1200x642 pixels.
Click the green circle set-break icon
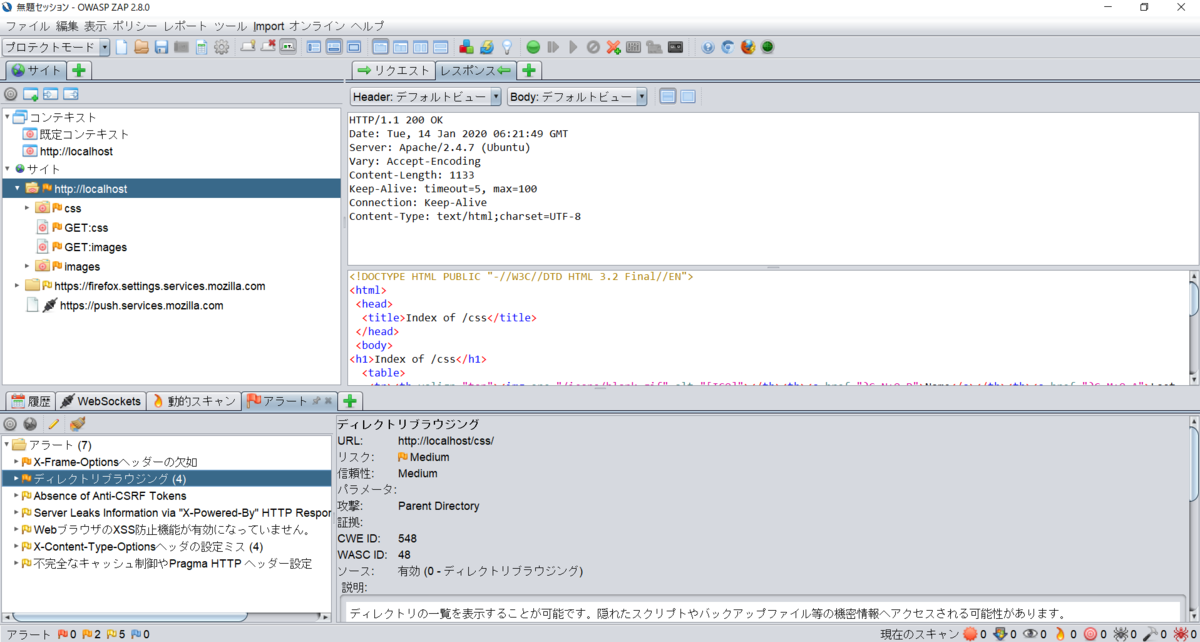click(533, 47)
